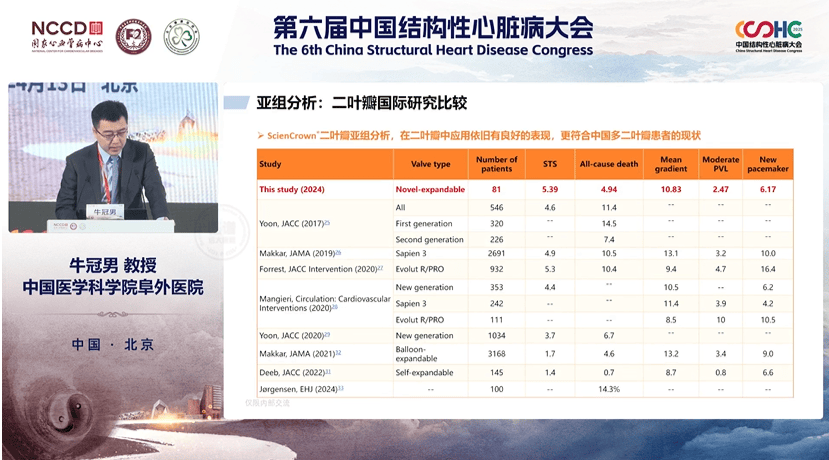The height and width of the screenshot is (460, 829).
Task: Click the round maroon Fuwai hospital emblem
Action: (x=133, y=37)
